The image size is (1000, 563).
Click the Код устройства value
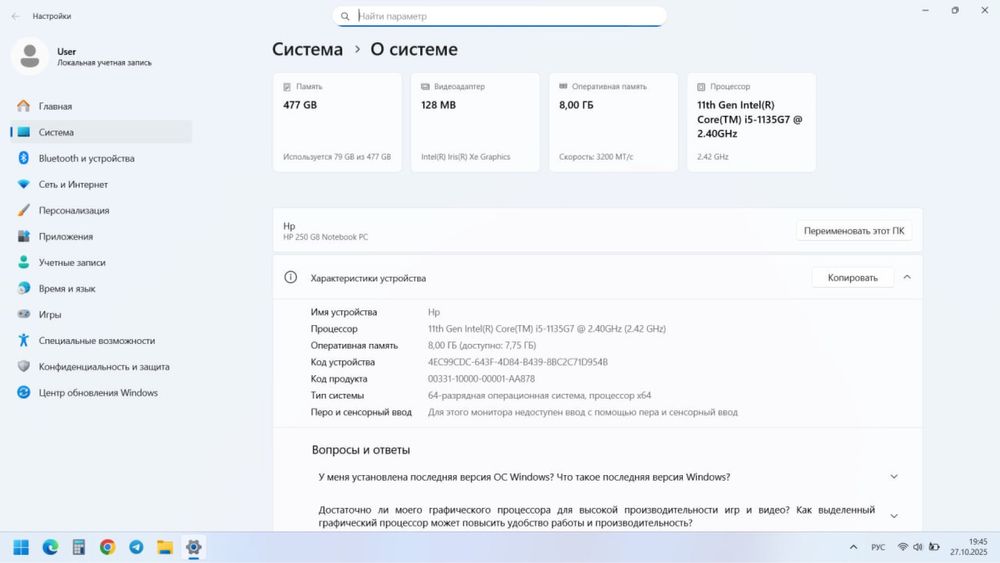518,362
